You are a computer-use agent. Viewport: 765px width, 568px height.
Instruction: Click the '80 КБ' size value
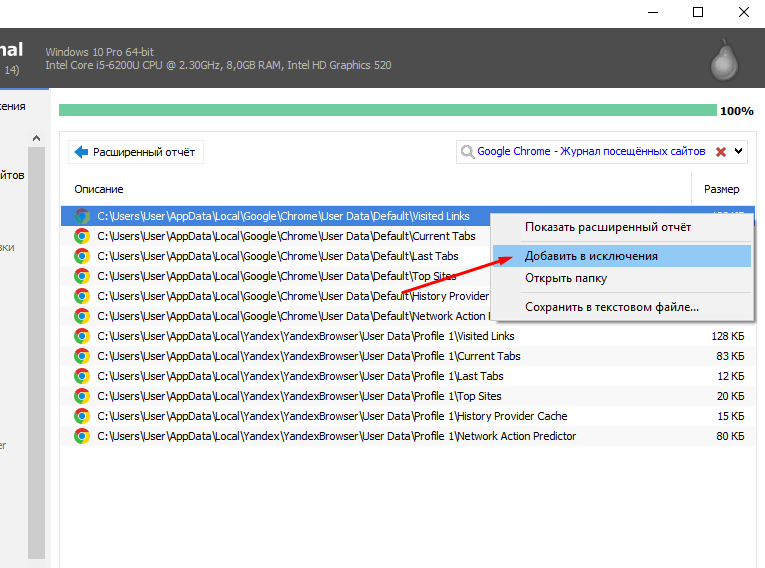click(x=730, y=436)
